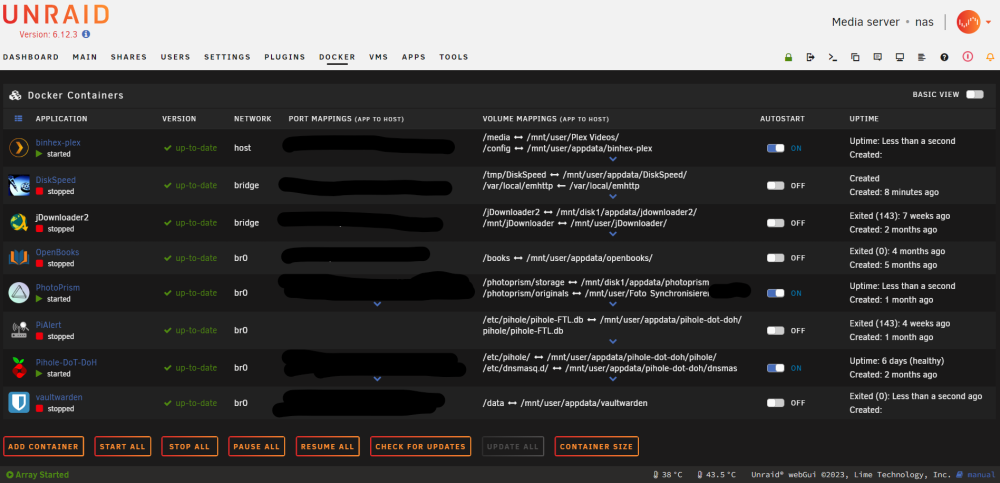Click the manual book icon in the footer
The height and width of the screenshot is (483, 1000).
pos(959,475)
